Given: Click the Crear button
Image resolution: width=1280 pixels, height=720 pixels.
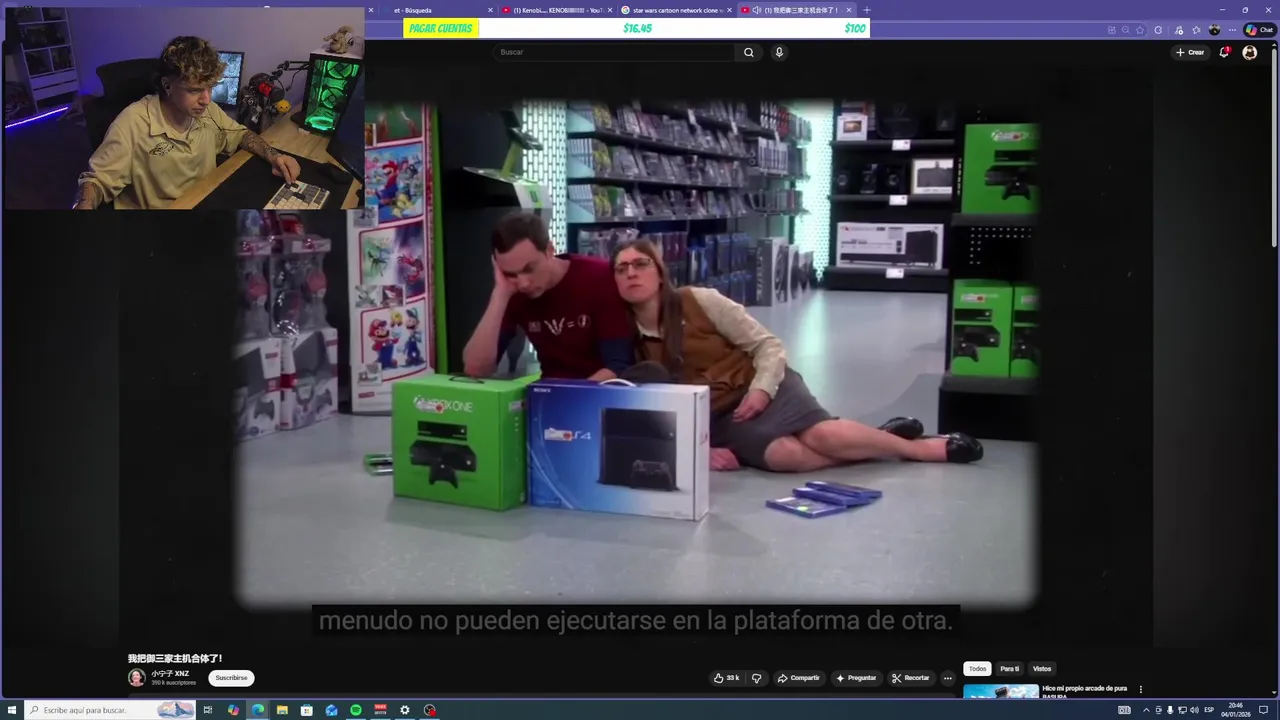Looking at the screenshot, I should 1190,52.
